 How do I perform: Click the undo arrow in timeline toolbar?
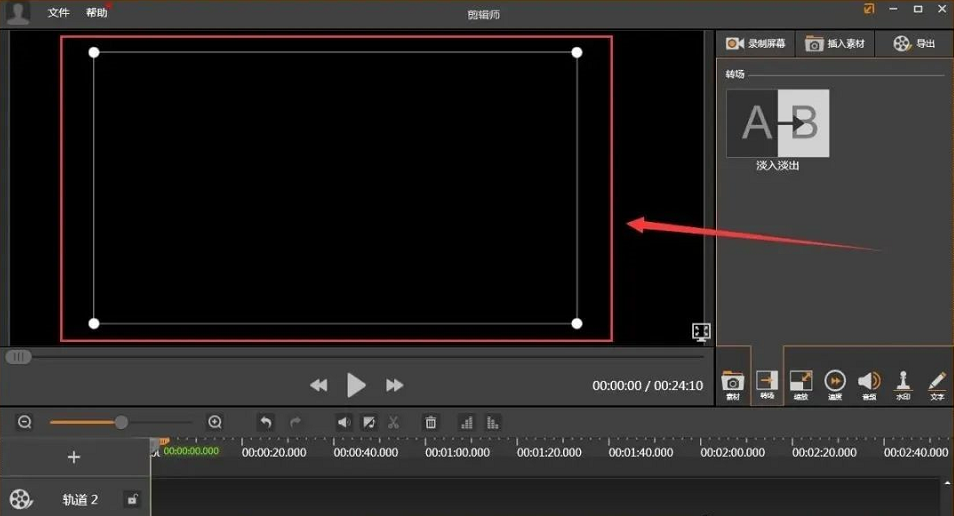coord(266,423)
